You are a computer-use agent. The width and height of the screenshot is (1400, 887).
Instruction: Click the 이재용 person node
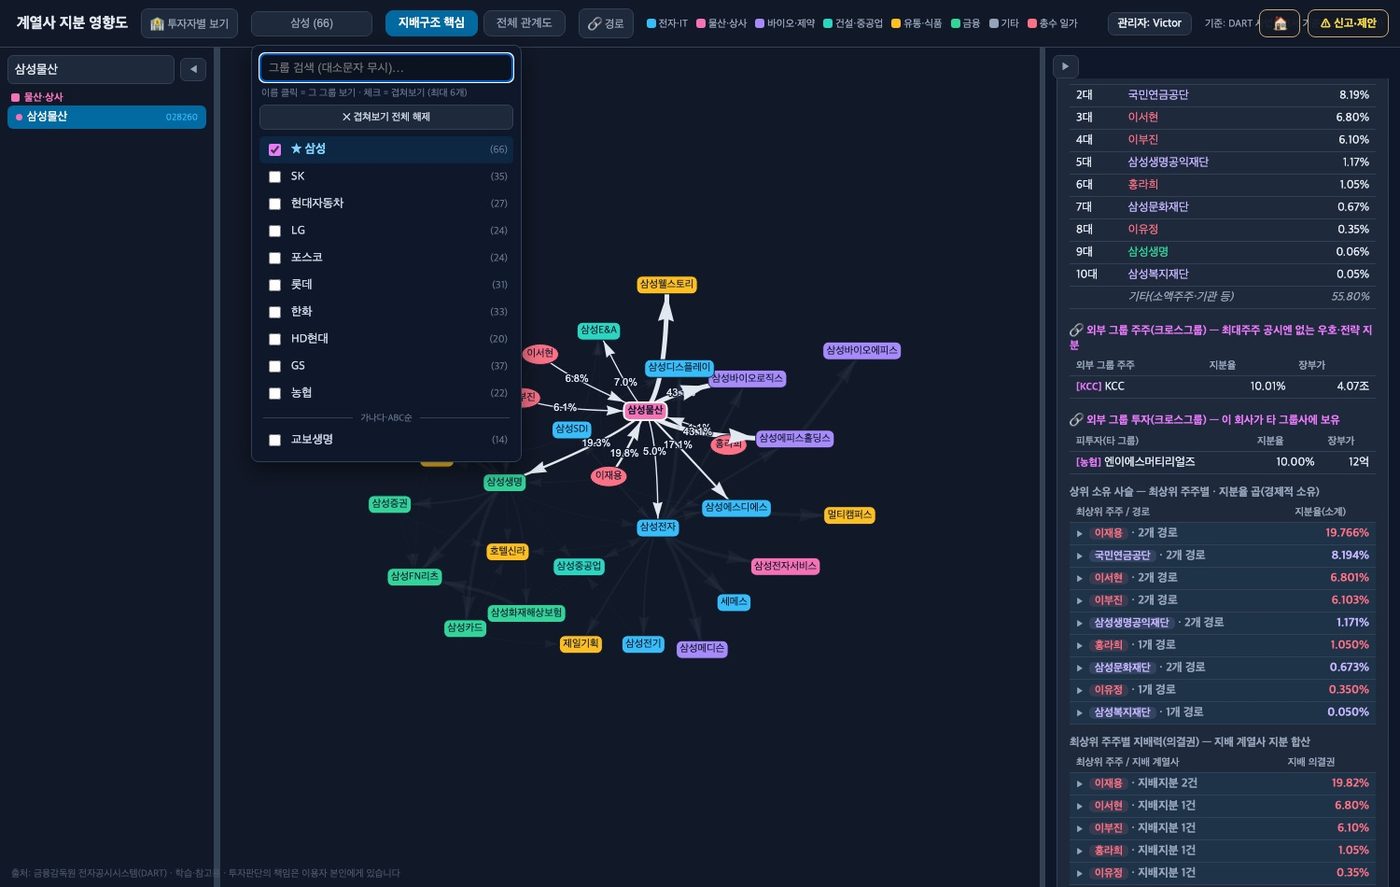pyautogui.click(x=608, y=476)
